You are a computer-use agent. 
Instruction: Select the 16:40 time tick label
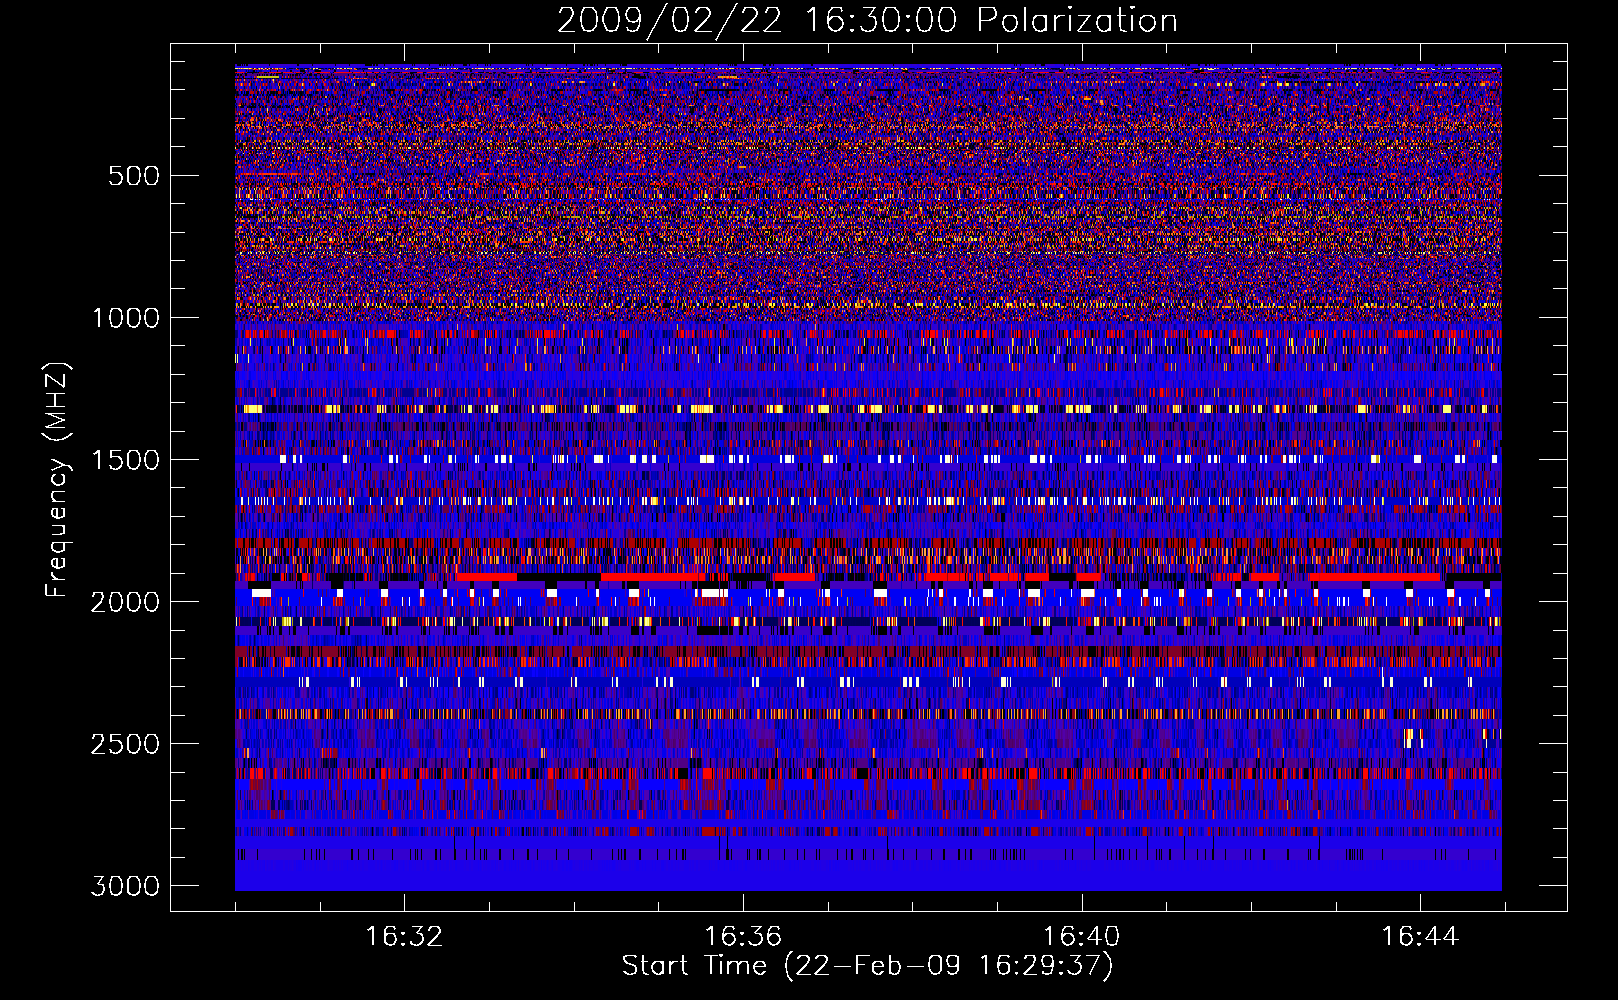tap(1081, 937)
